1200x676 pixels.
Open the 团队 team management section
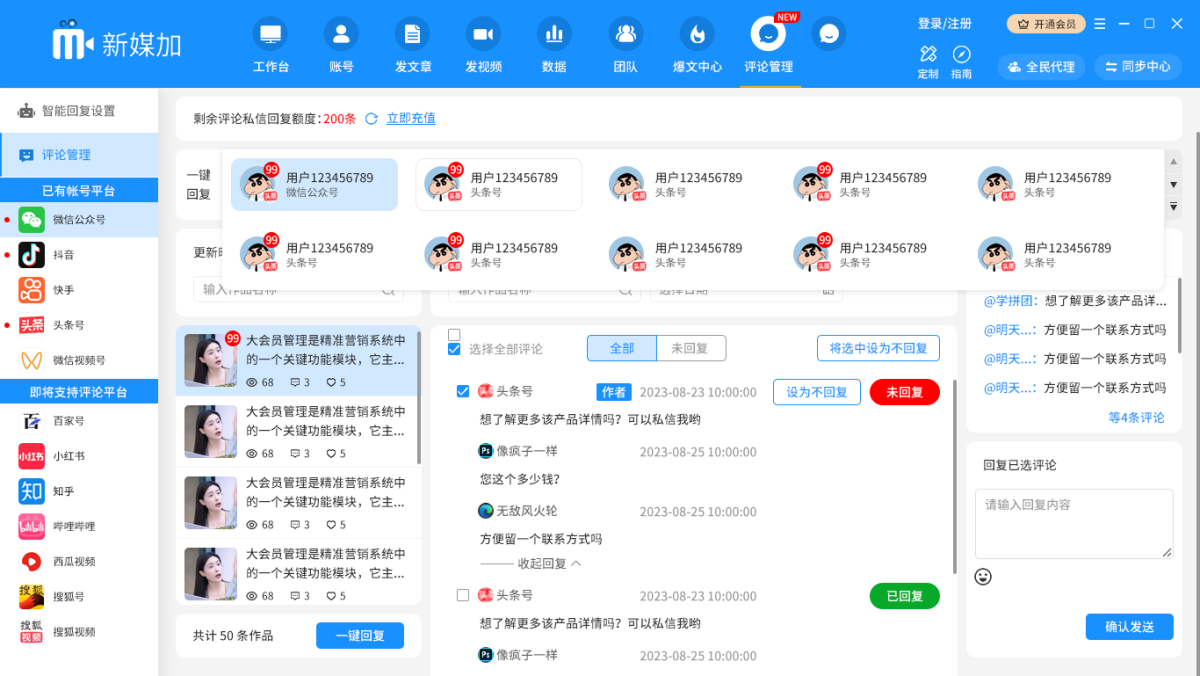[625, 44]
